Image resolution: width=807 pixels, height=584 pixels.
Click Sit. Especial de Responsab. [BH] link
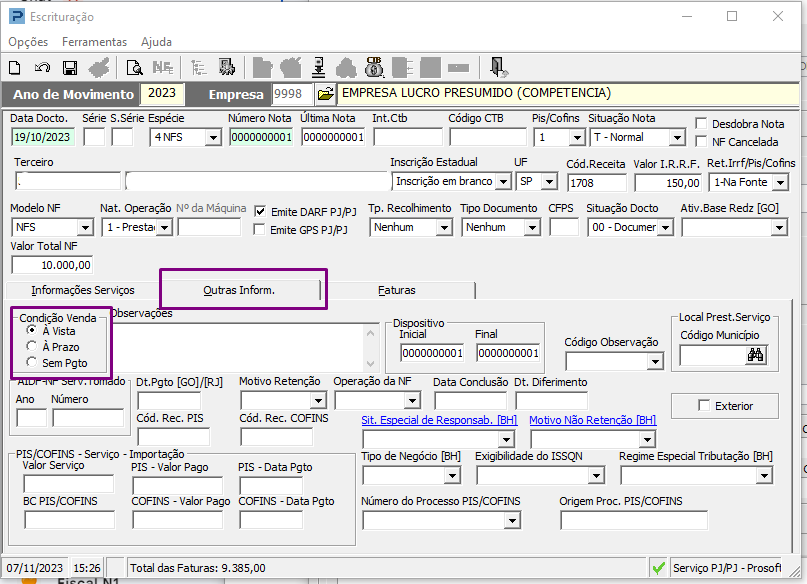coord(437,420)
